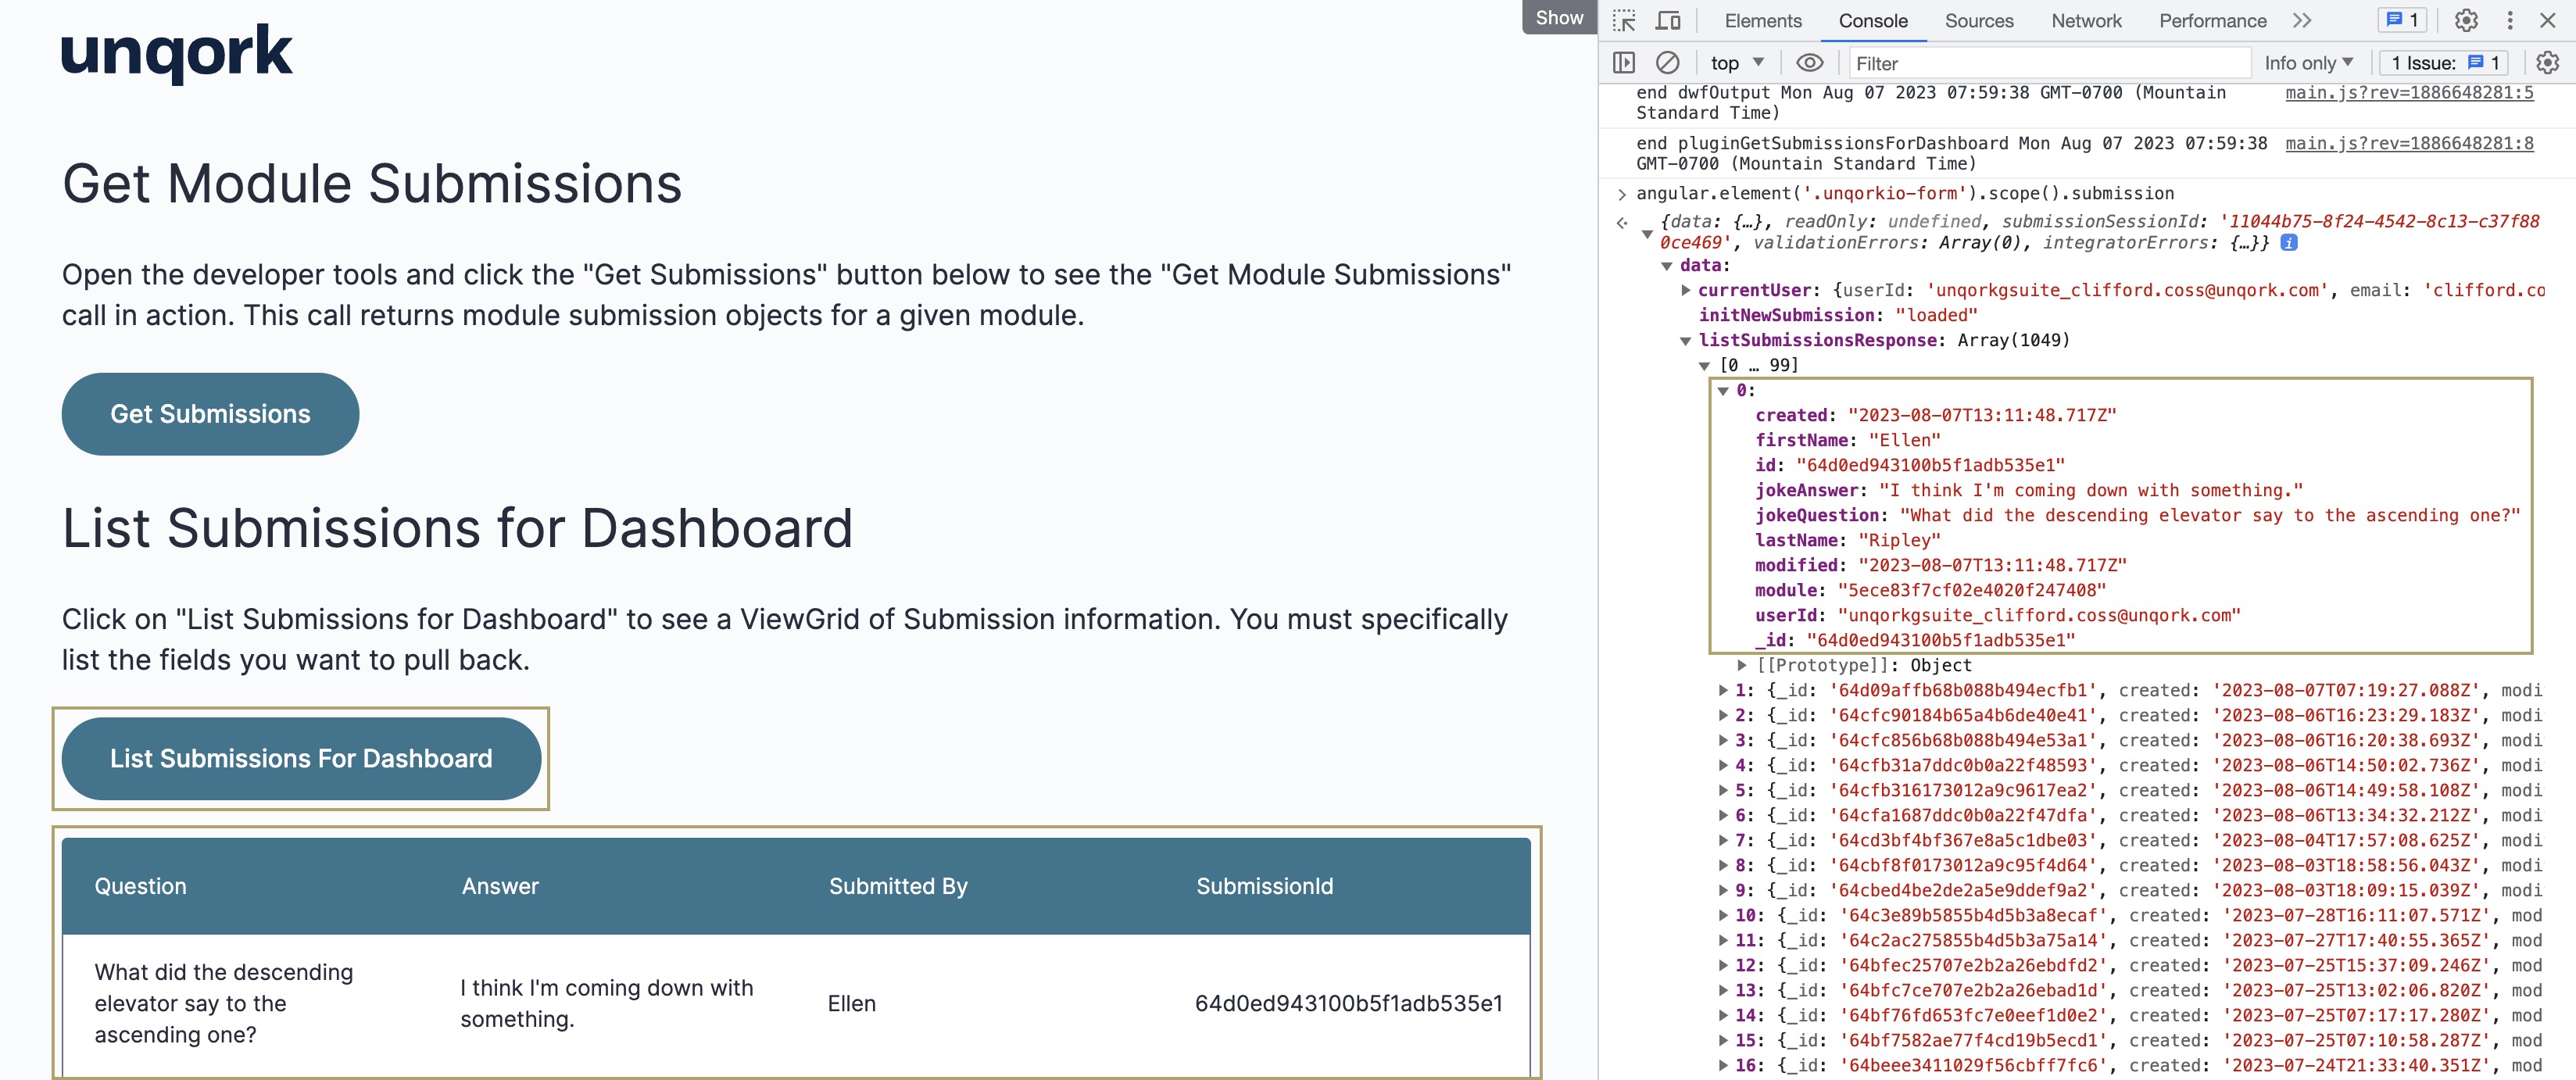Click the Ellen cell in the grid

pyautogui.click(x=851, y=1003)
